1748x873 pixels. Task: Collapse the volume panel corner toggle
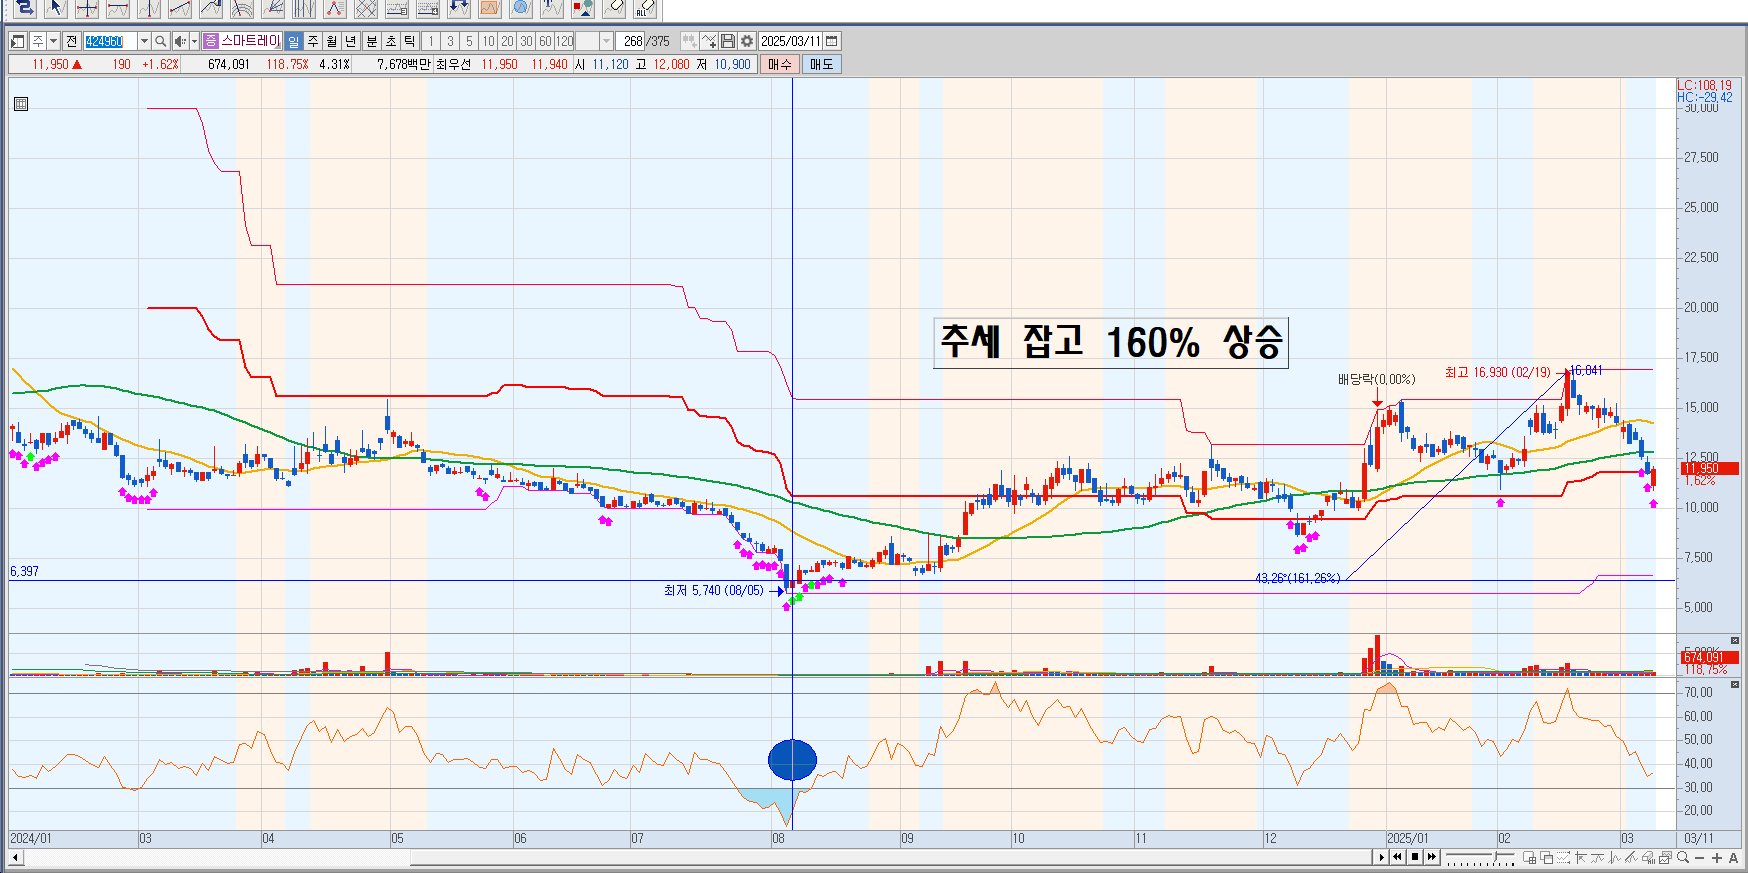(x=1735, y=640)
